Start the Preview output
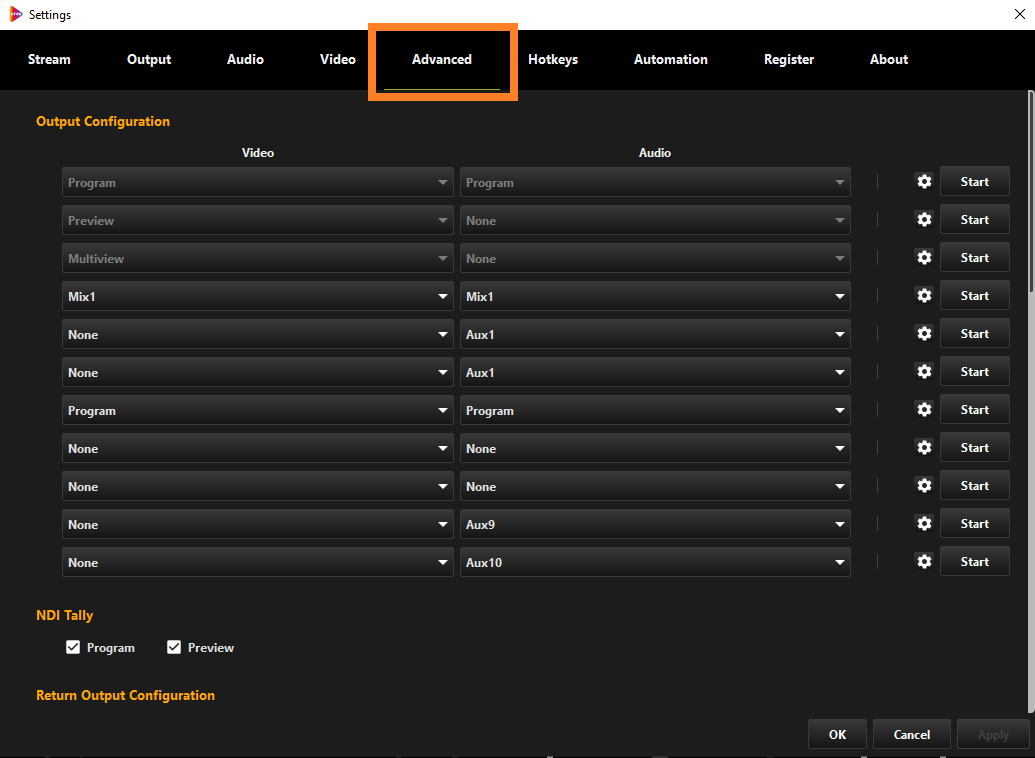The width and height of the screenshot is (1035, 758). pos(974,219)
